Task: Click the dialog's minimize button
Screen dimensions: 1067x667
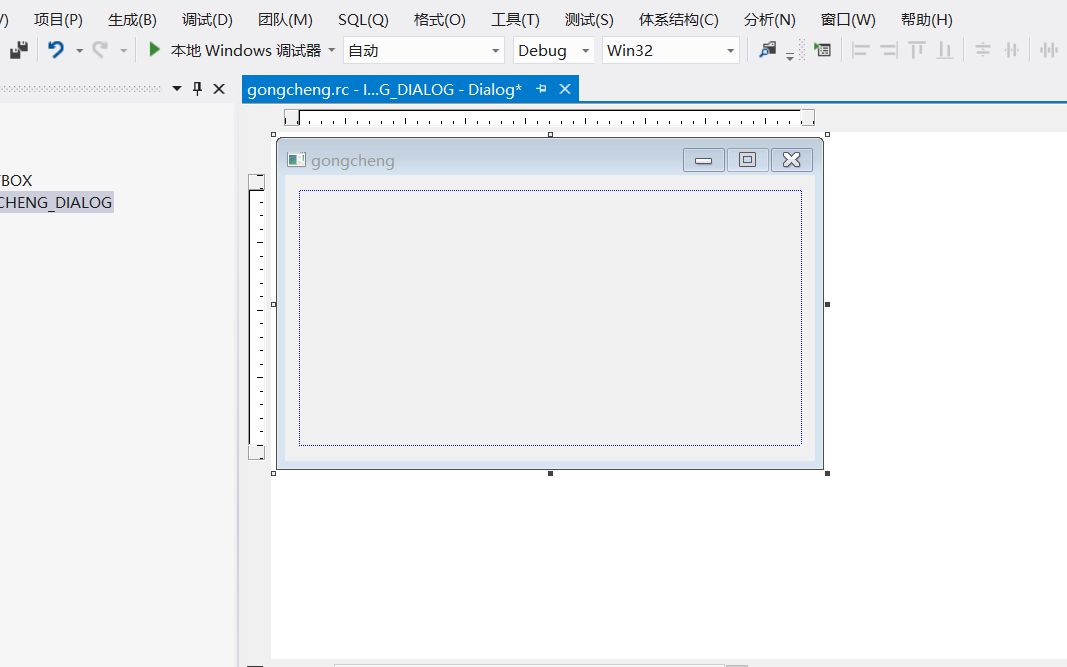Action: click(704, 160)
